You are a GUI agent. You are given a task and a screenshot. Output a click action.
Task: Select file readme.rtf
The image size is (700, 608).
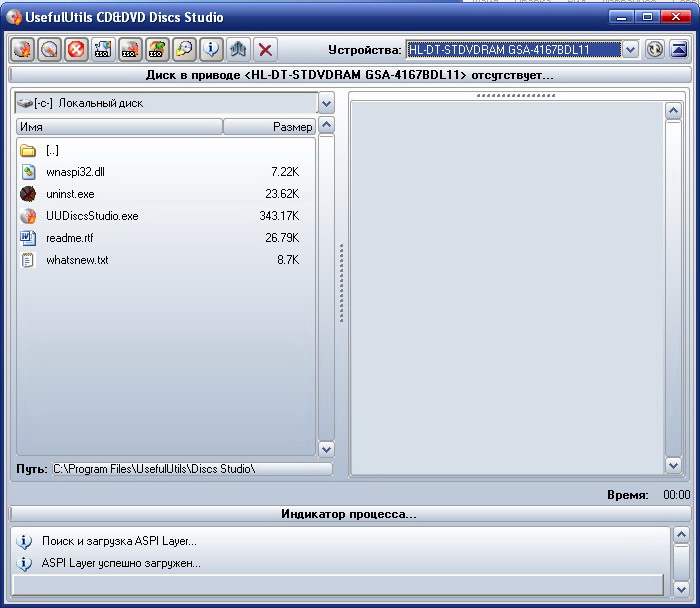point(166,238)
